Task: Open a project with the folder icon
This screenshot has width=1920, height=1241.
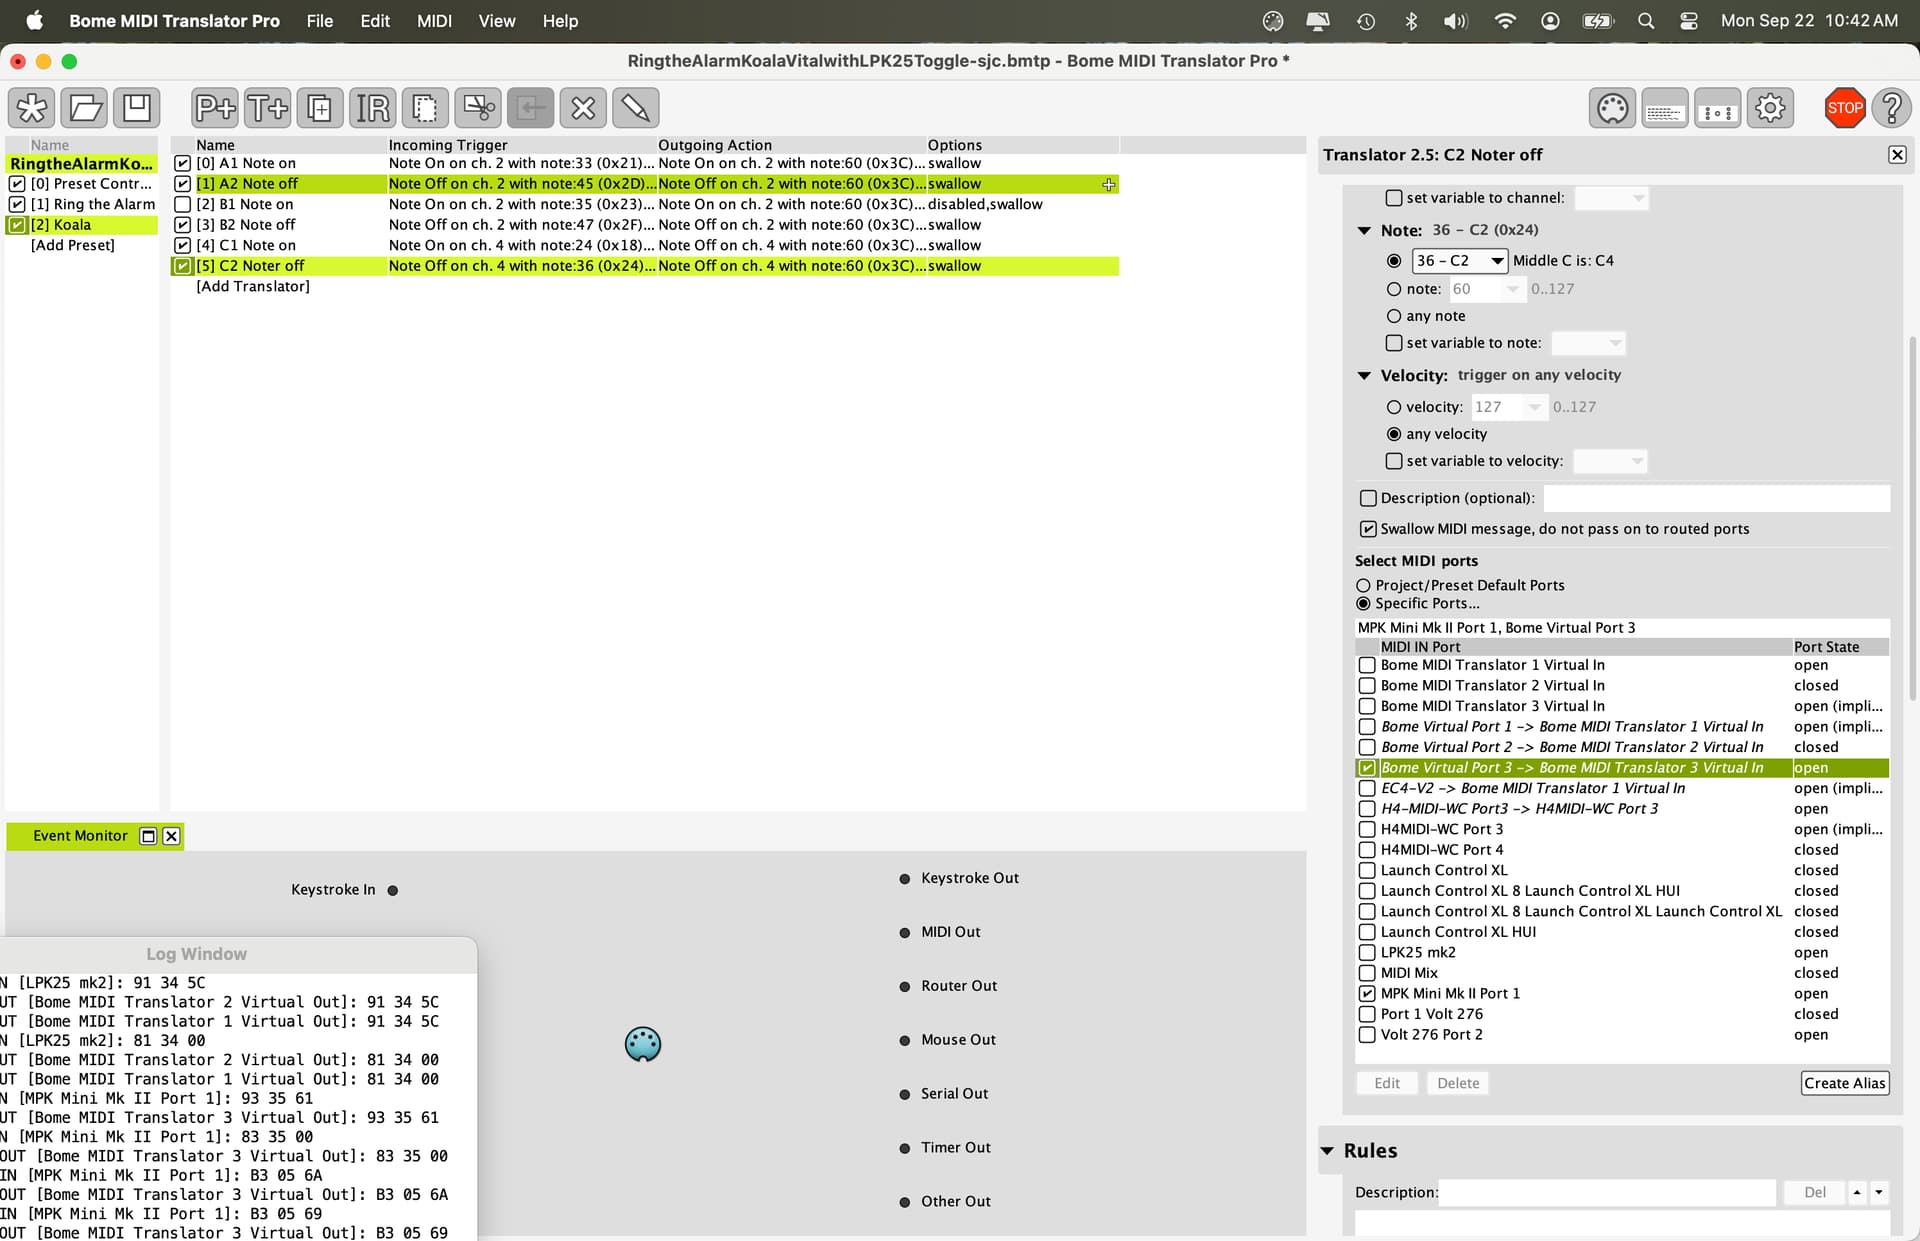Action: (x=85, y=107)
